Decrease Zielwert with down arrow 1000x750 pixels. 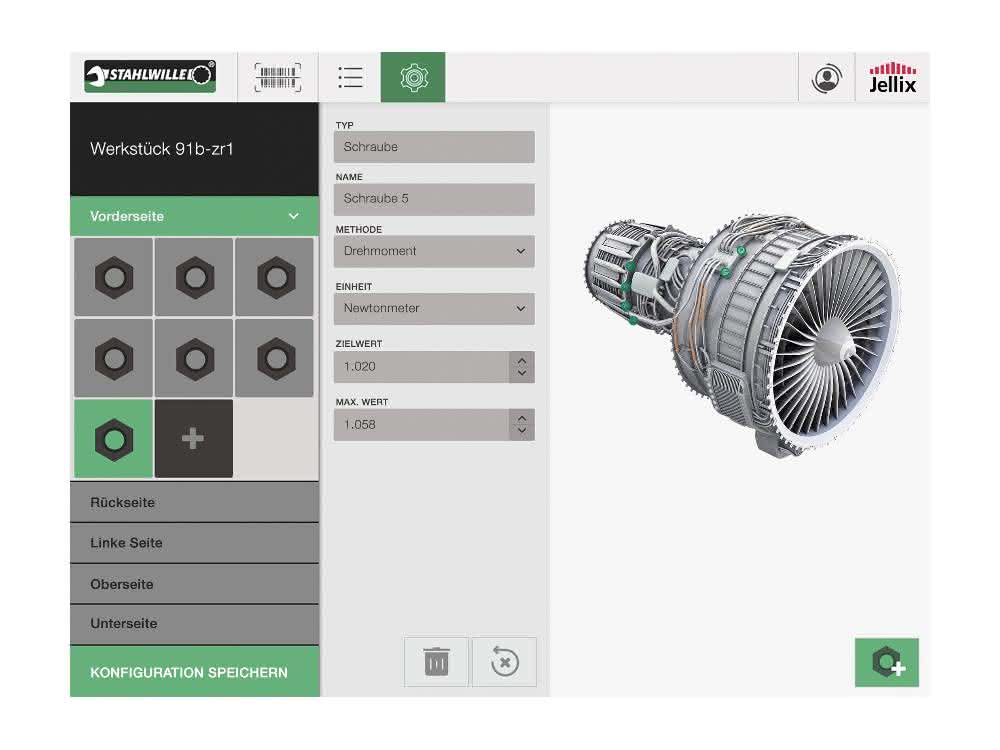pyautogui.click(x=522, y=374)
